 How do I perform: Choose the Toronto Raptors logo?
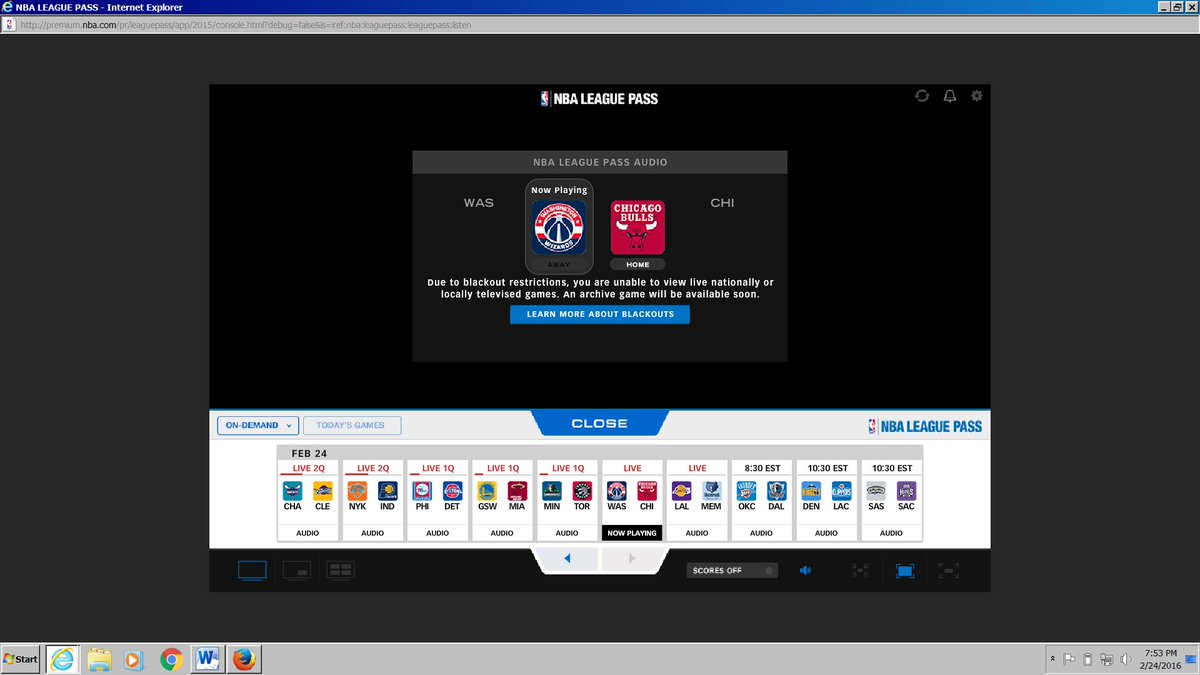(582, 491)
